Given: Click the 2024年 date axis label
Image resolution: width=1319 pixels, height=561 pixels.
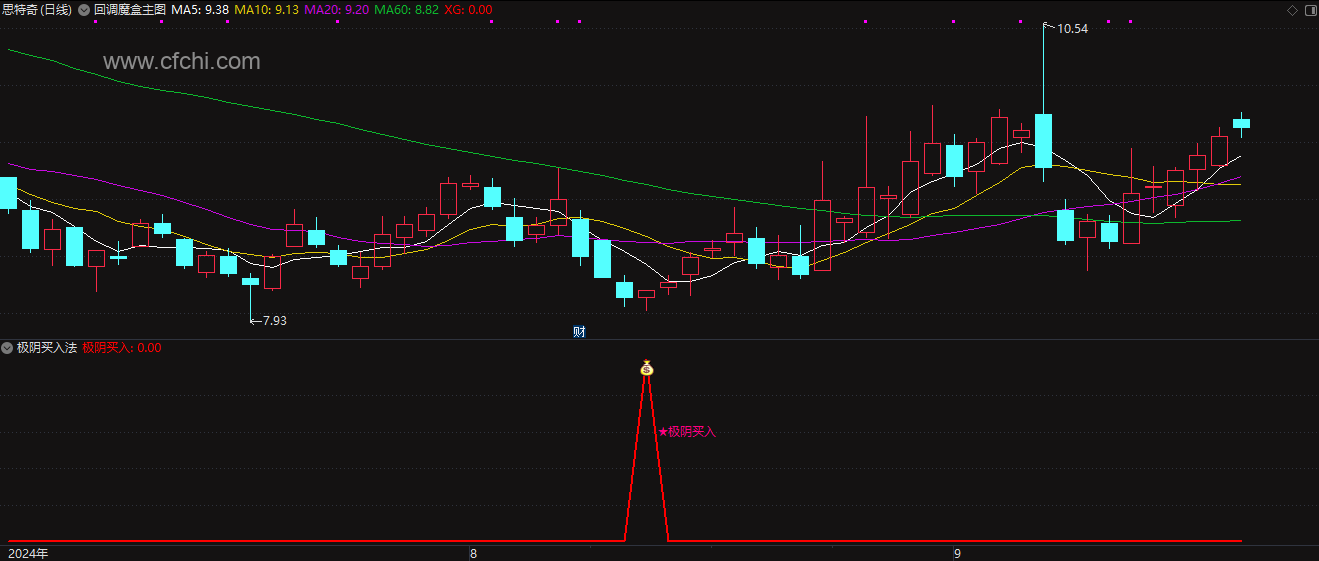Looking at the screenshot, I should pyautogui.click(x=28, y=553).
